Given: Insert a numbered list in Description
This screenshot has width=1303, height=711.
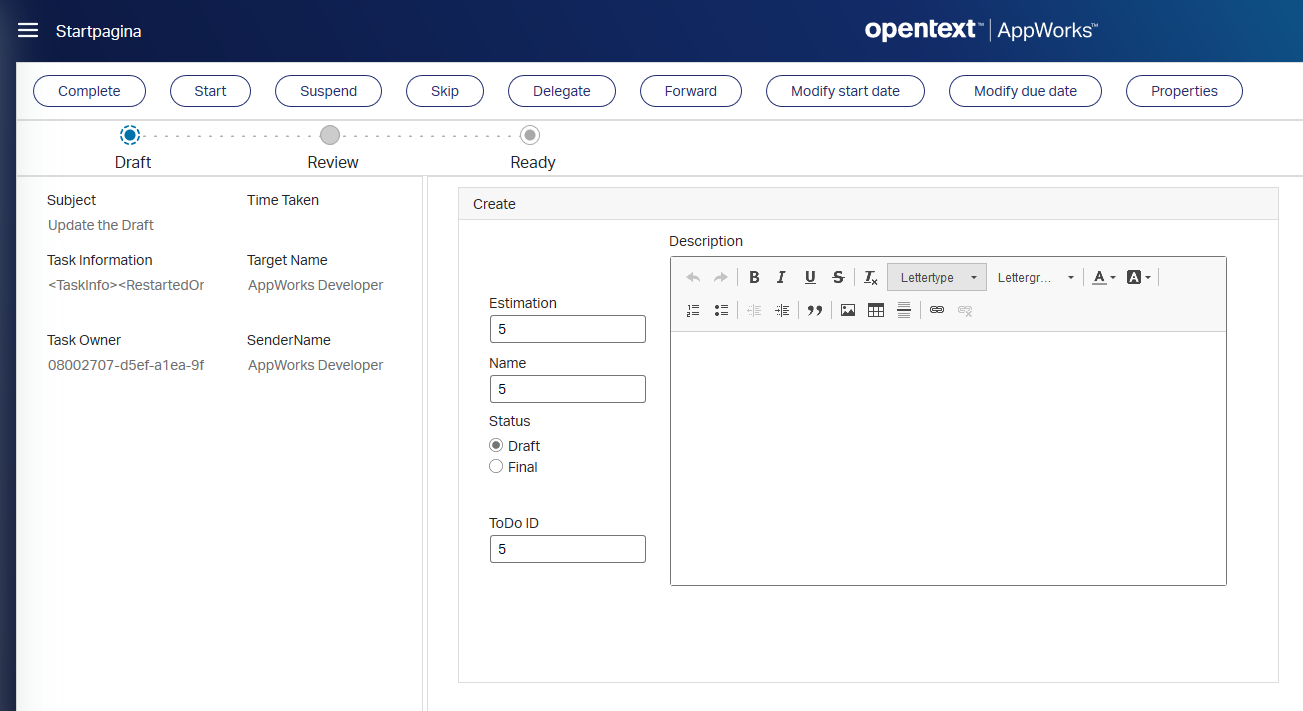Looking at the screenshot, I should (x=693, y=310).
